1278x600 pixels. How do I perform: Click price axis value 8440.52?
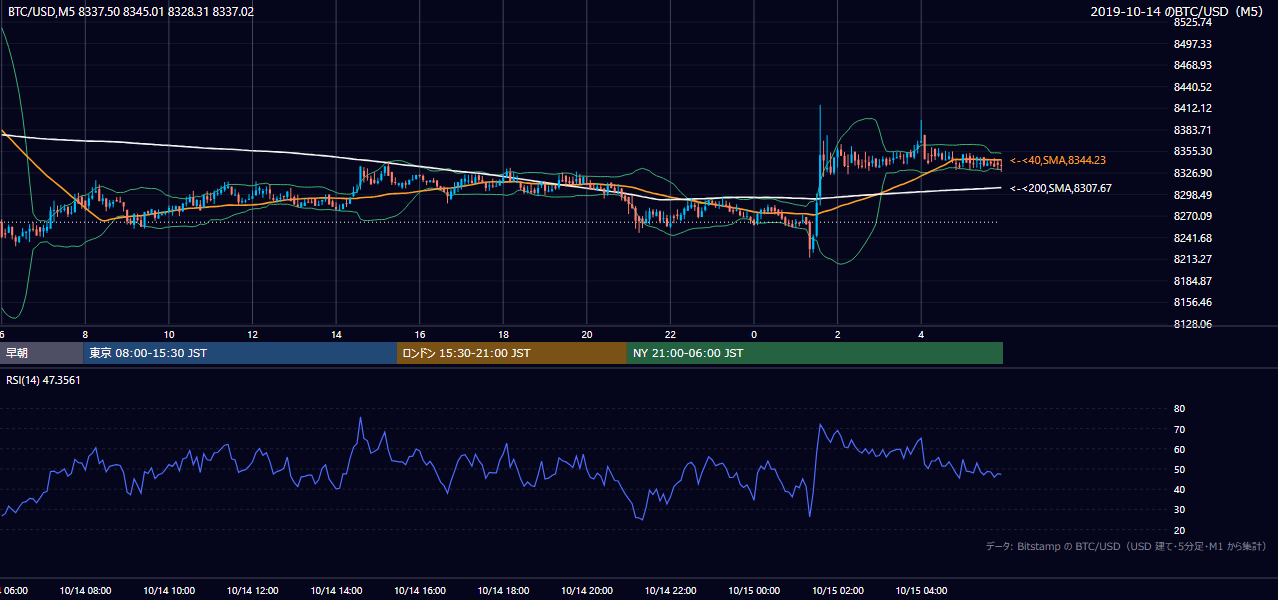(1193, 87)
